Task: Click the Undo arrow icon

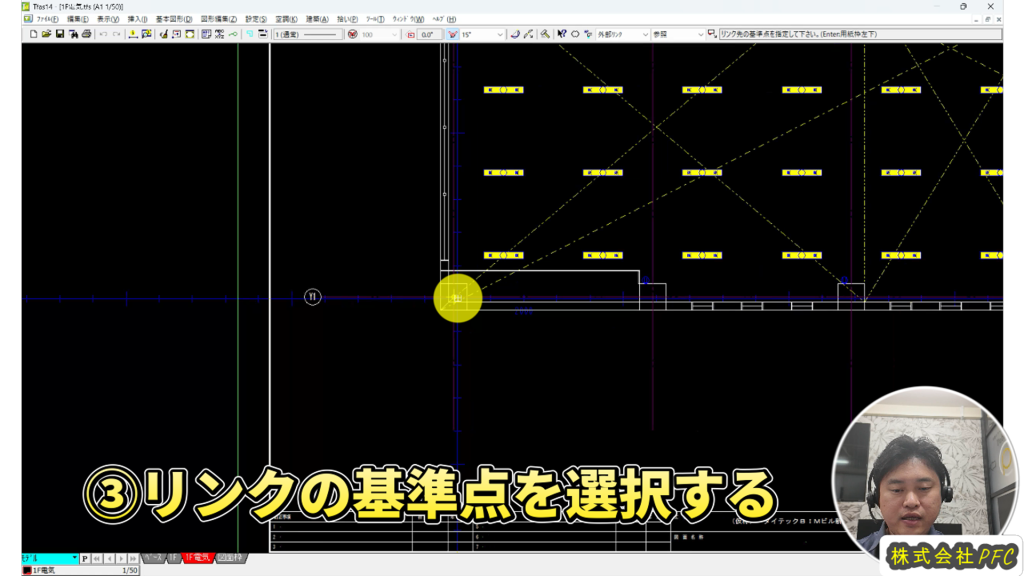Action: click(103, 34)
